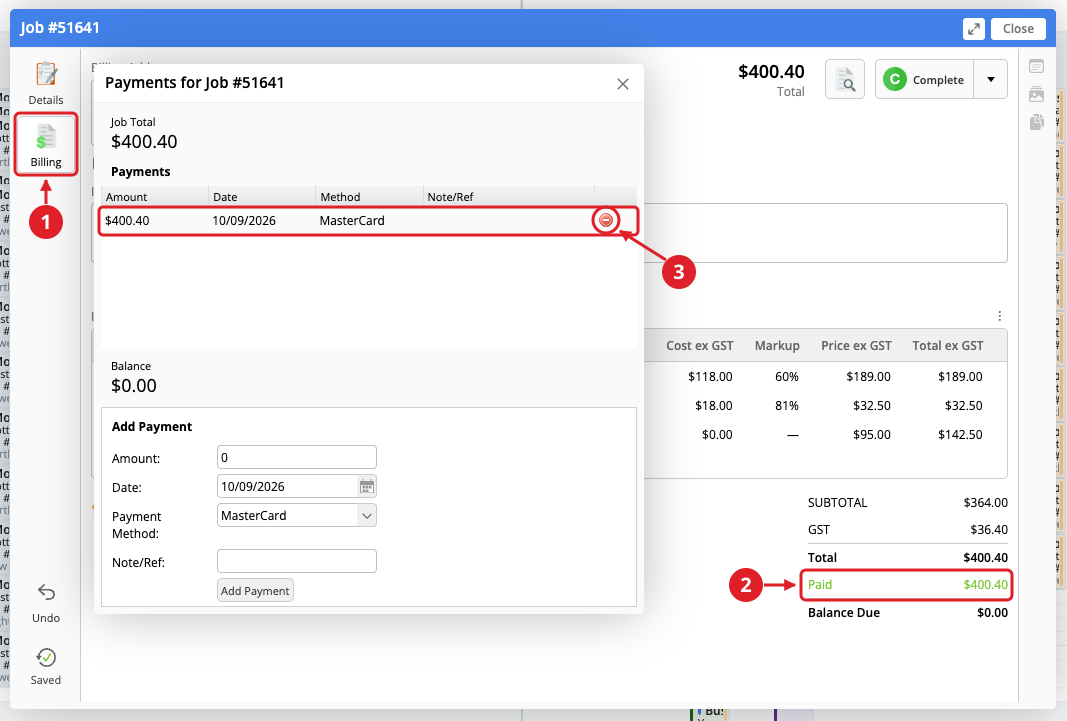This screenshot has width=1067, height=721.
Task: Click the Add Payment button
Action: click(x=255, y=590)
